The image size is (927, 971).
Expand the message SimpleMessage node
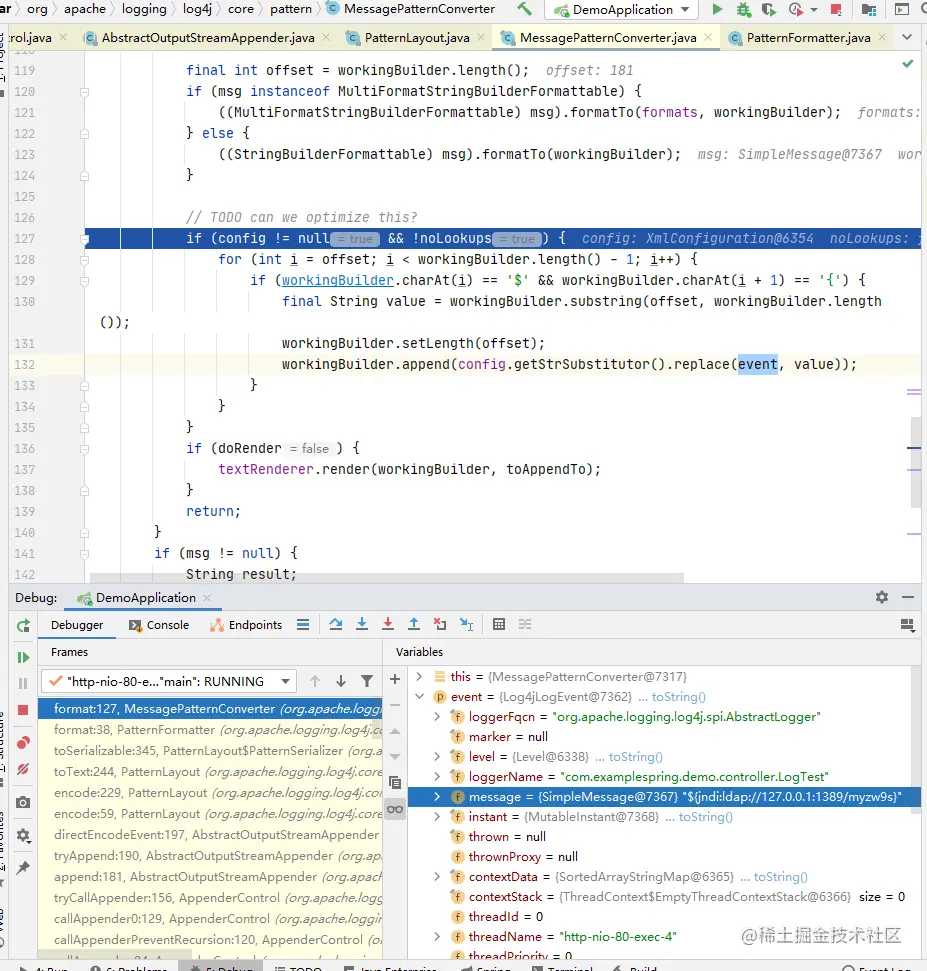coord(437,796)
